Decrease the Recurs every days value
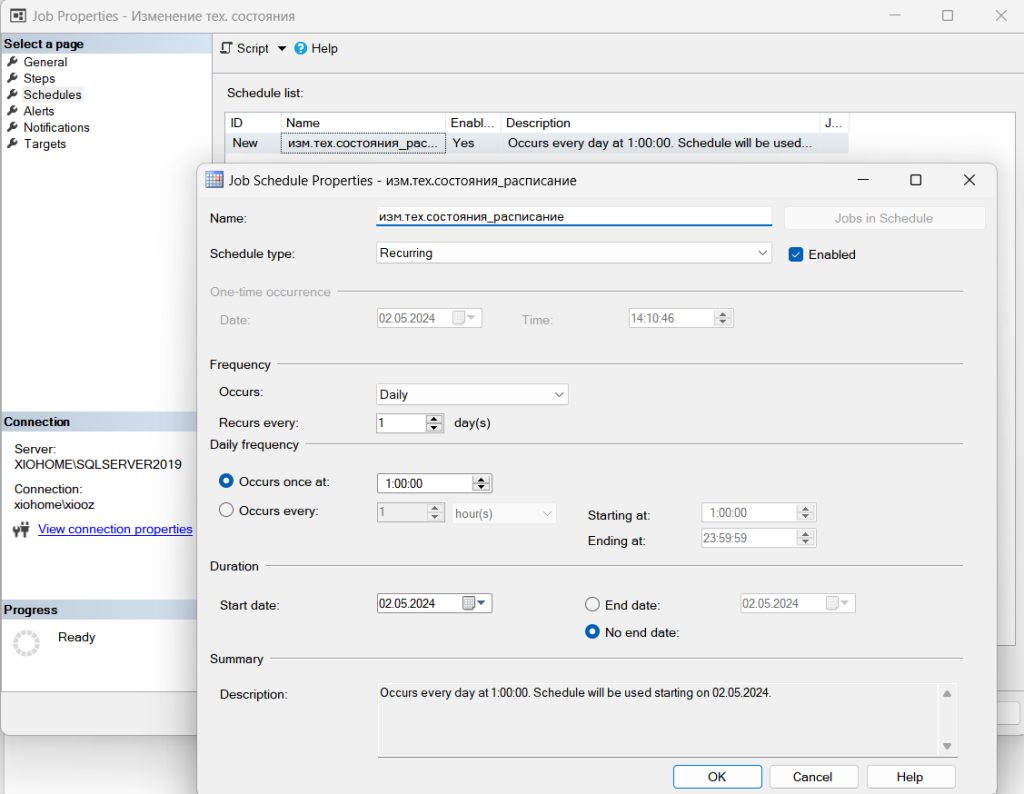 434,428
